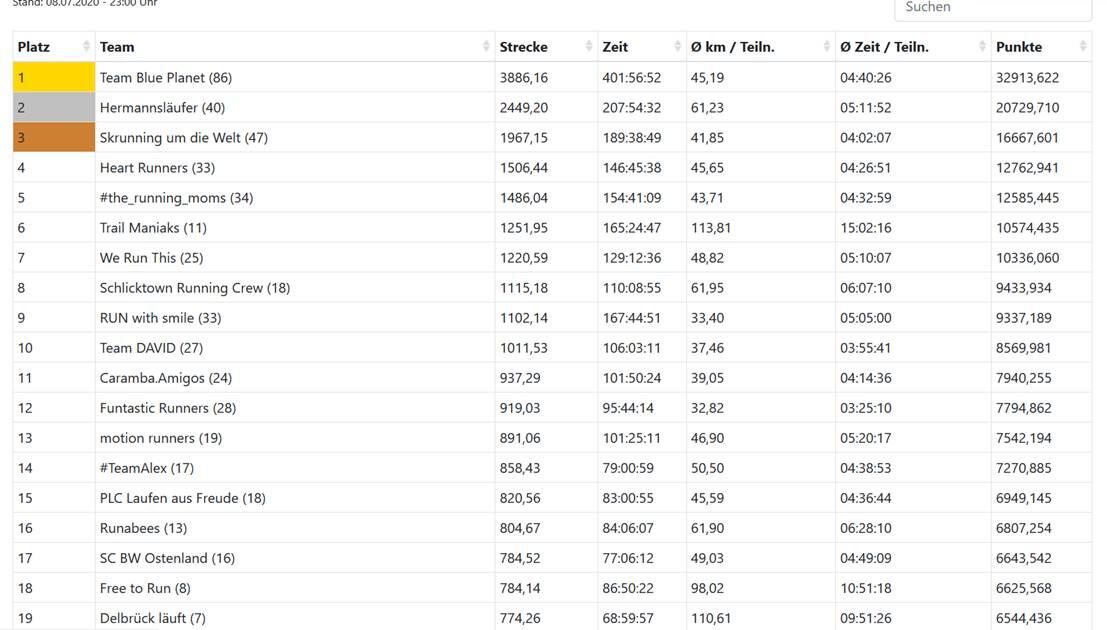The image size is (1107, 630).
Task: Select Funtastic Runners (28) team name
Action: [x=168, y=408]
